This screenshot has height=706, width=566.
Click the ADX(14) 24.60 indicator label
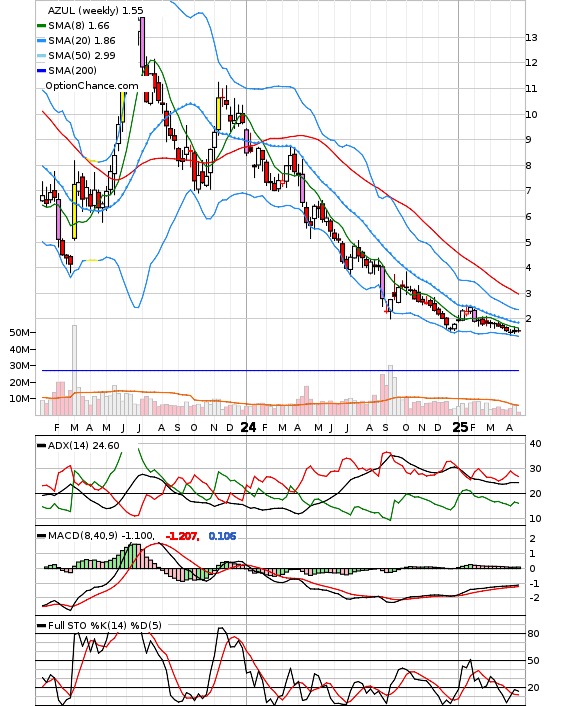84,446
